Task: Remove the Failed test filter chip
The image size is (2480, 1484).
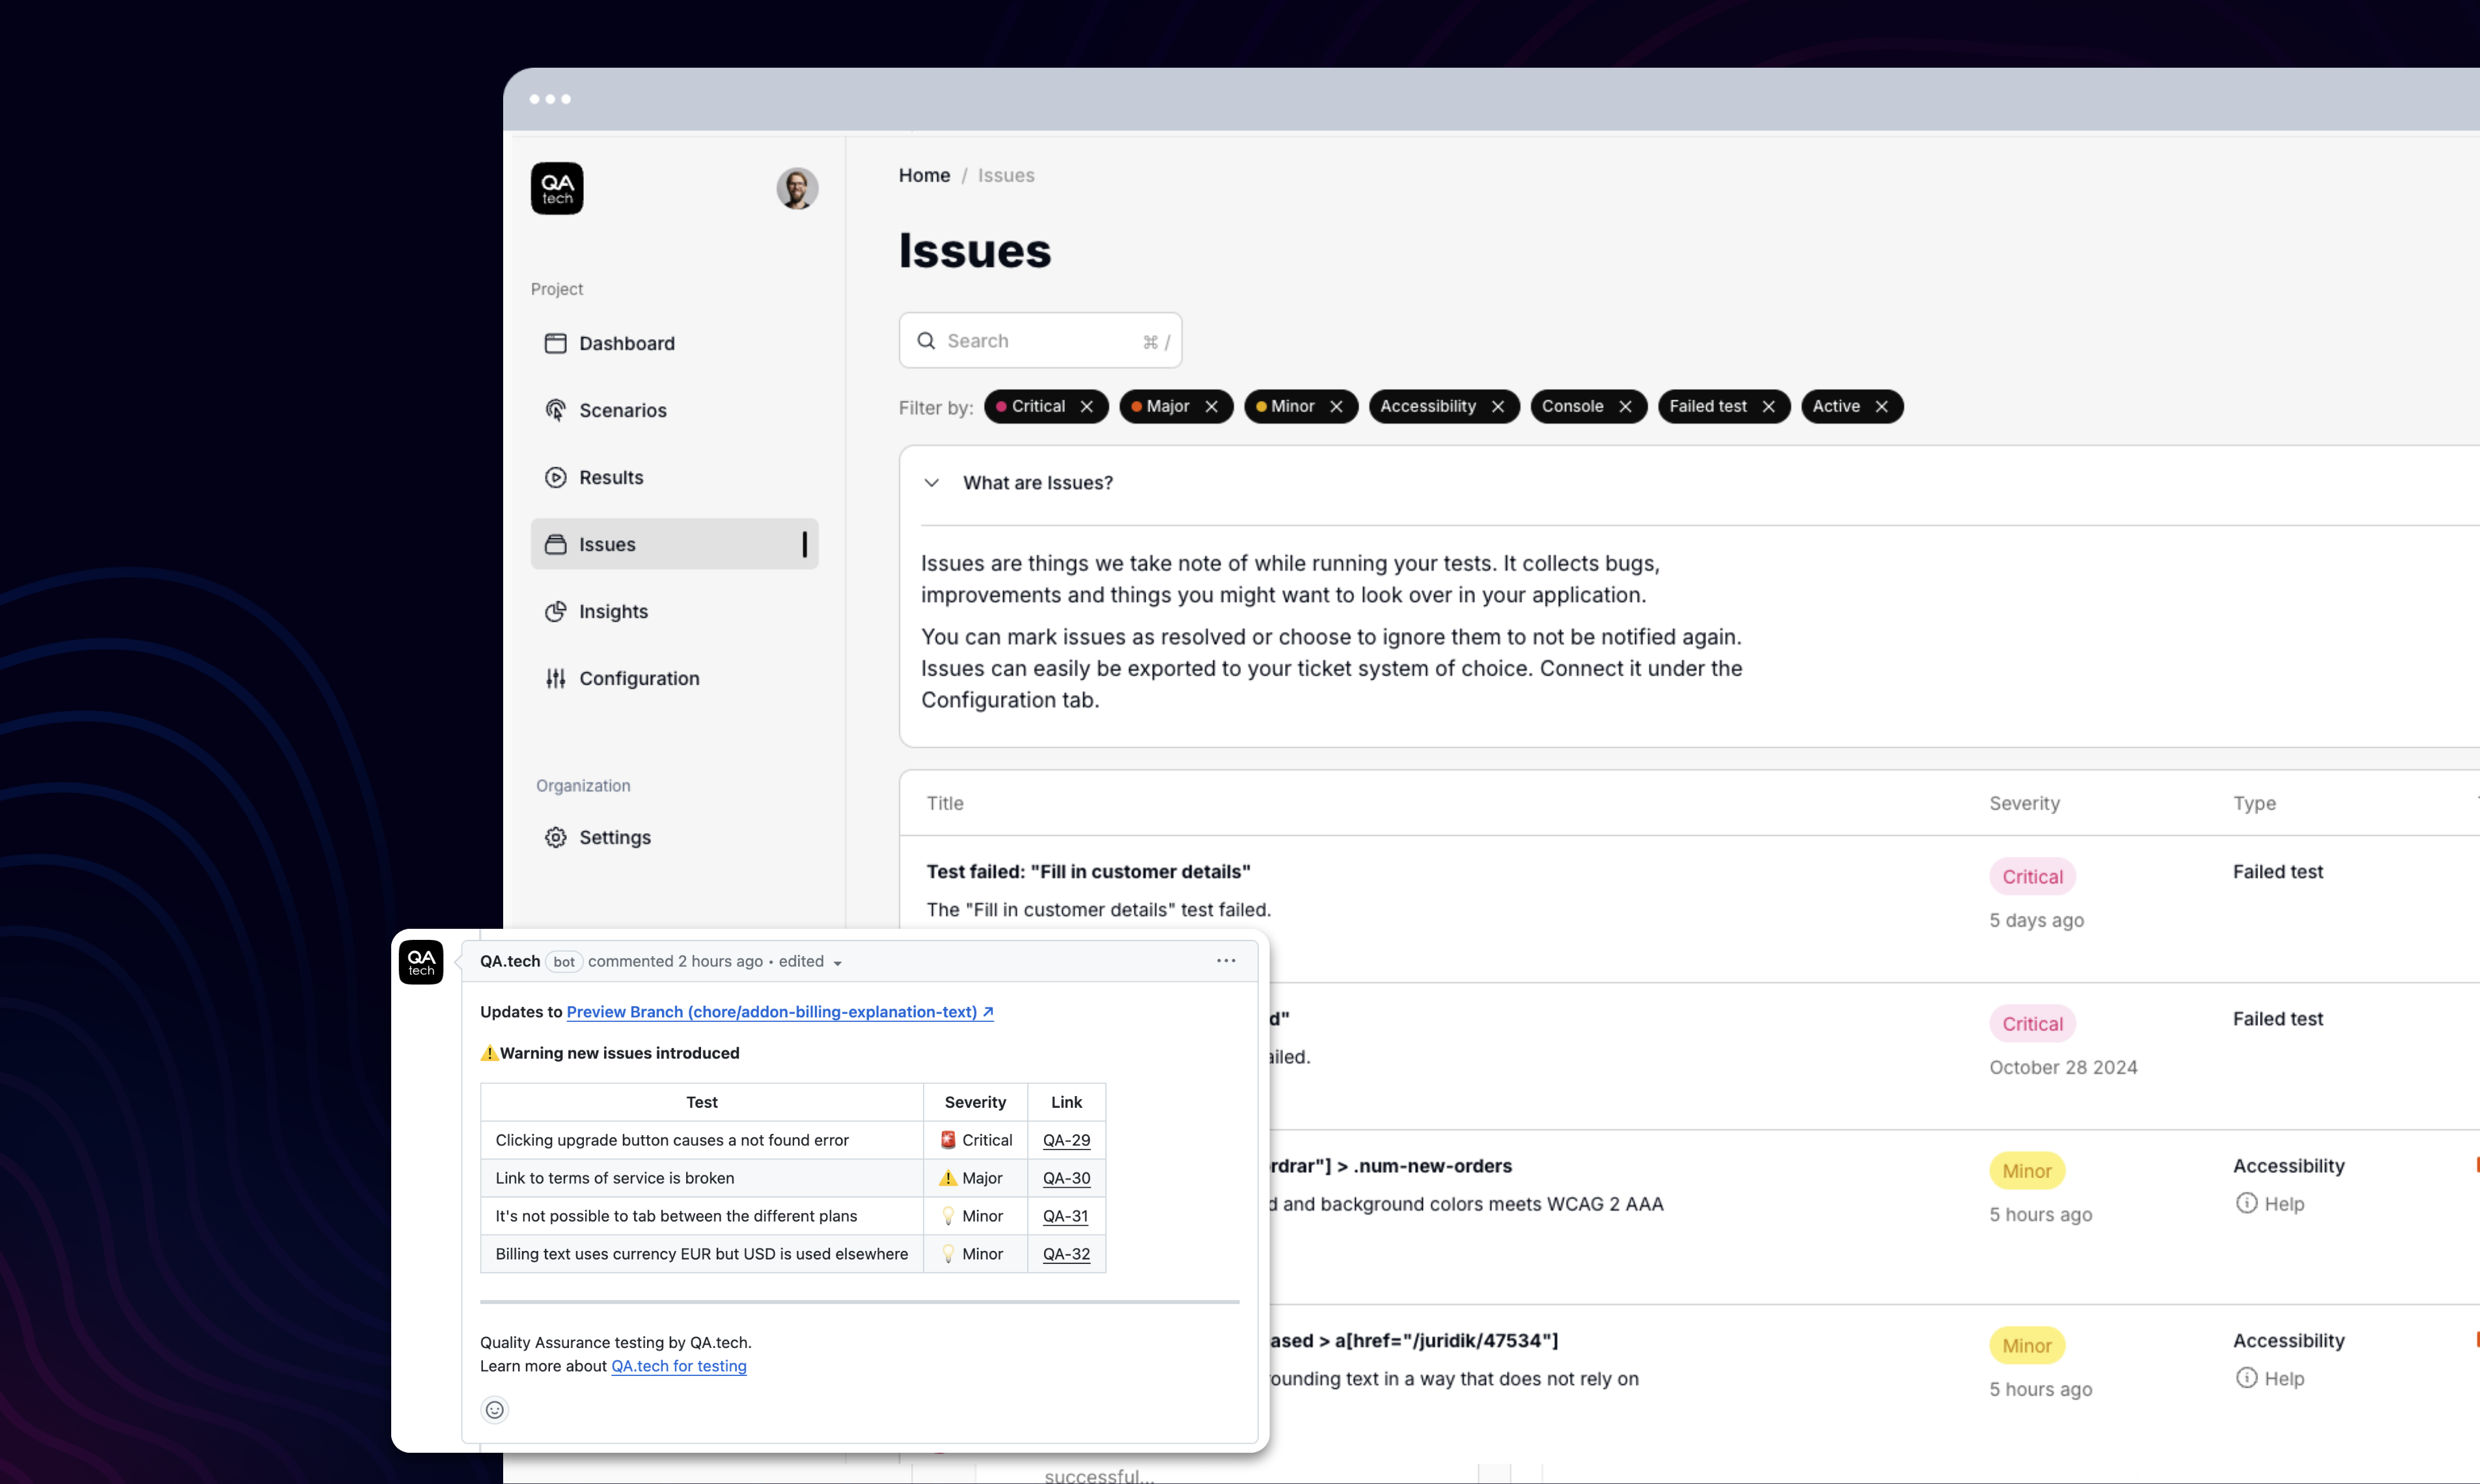Action: click(x=1768, y=406)
